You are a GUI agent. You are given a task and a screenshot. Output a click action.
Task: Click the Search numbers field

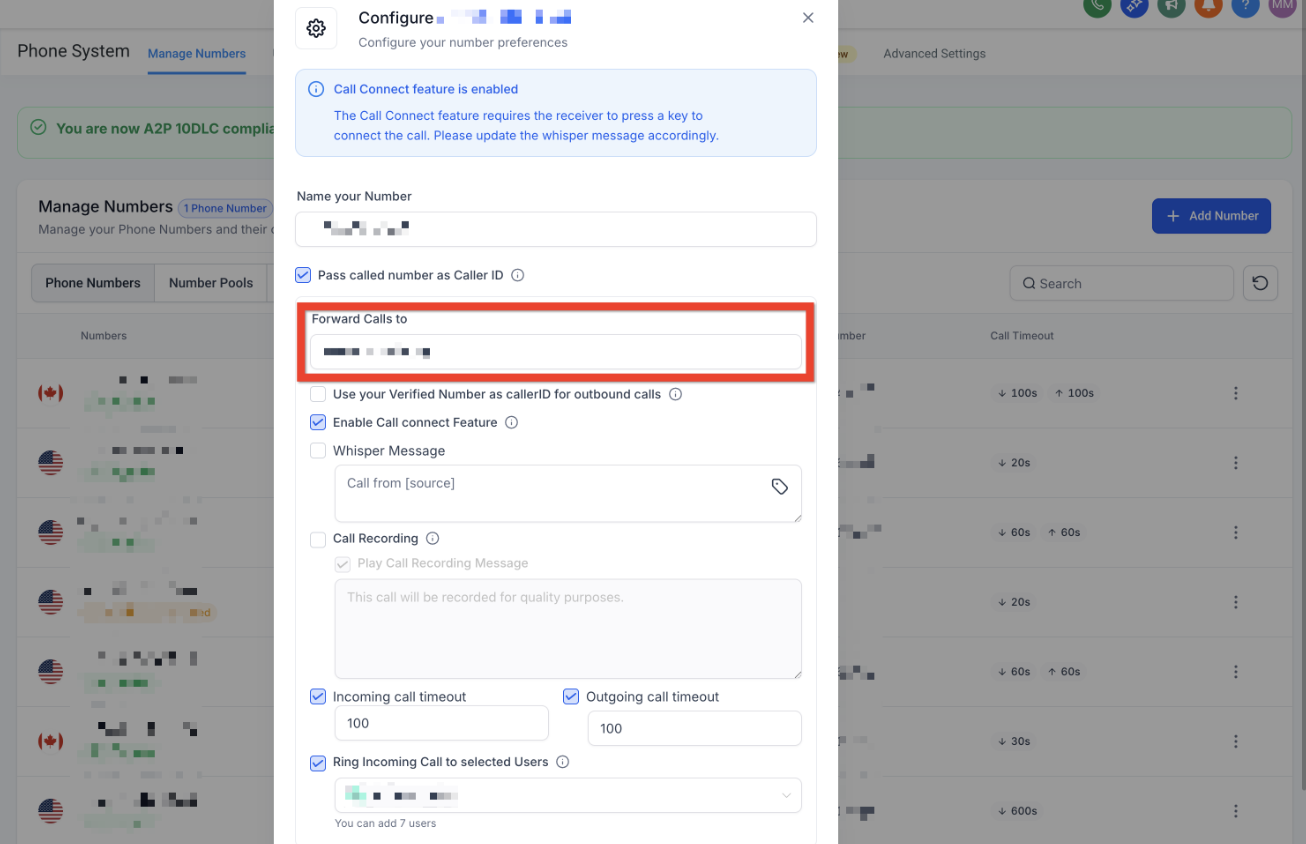1121,284
